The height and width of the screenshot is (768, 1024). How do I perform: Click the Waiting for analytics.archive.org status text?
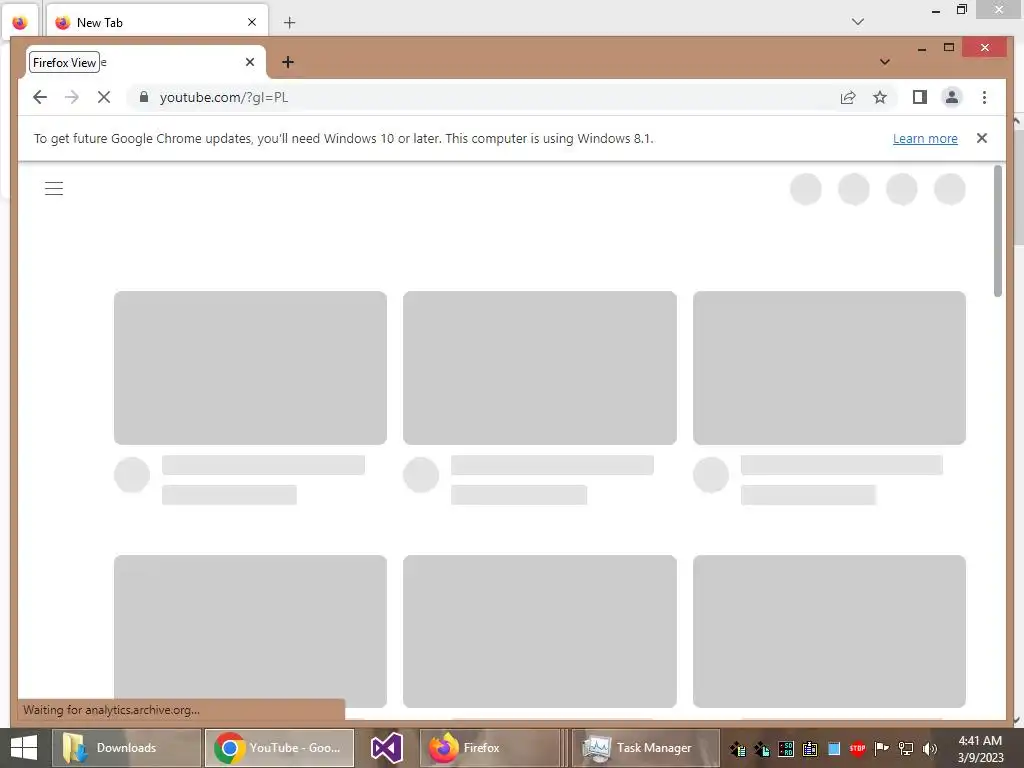(x=112, y=710)
